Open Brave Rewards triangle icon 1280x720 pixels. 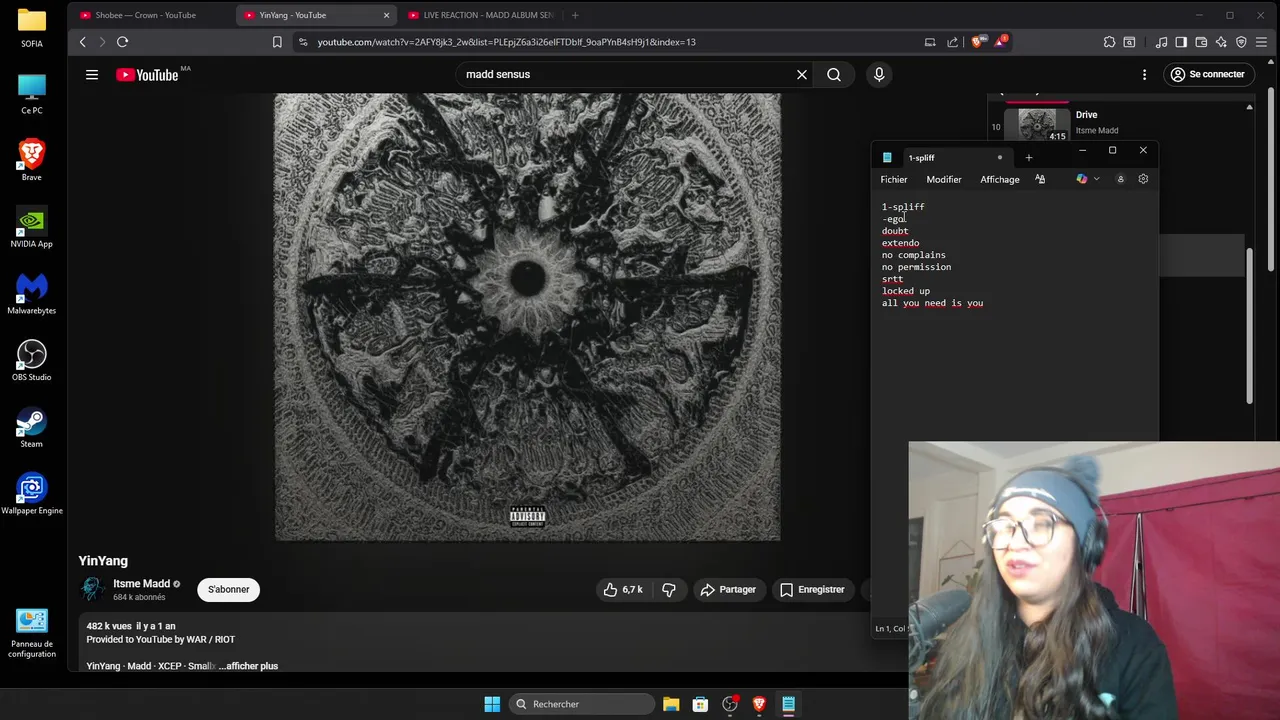(999, 42)
